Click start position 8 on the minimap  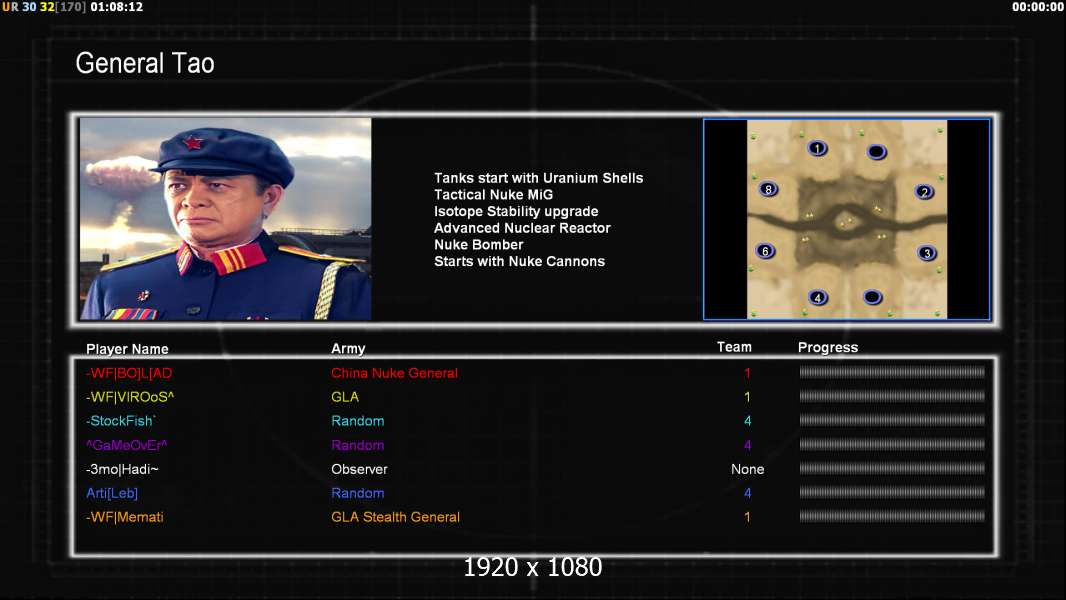(x=768, y=190)
